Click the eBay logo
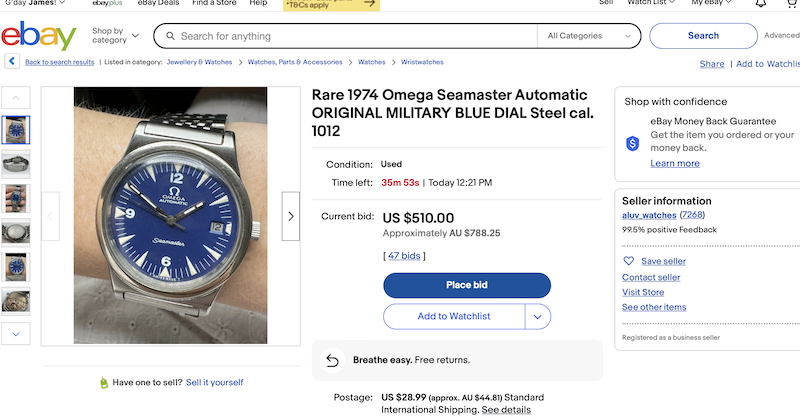 pos(39,37)
